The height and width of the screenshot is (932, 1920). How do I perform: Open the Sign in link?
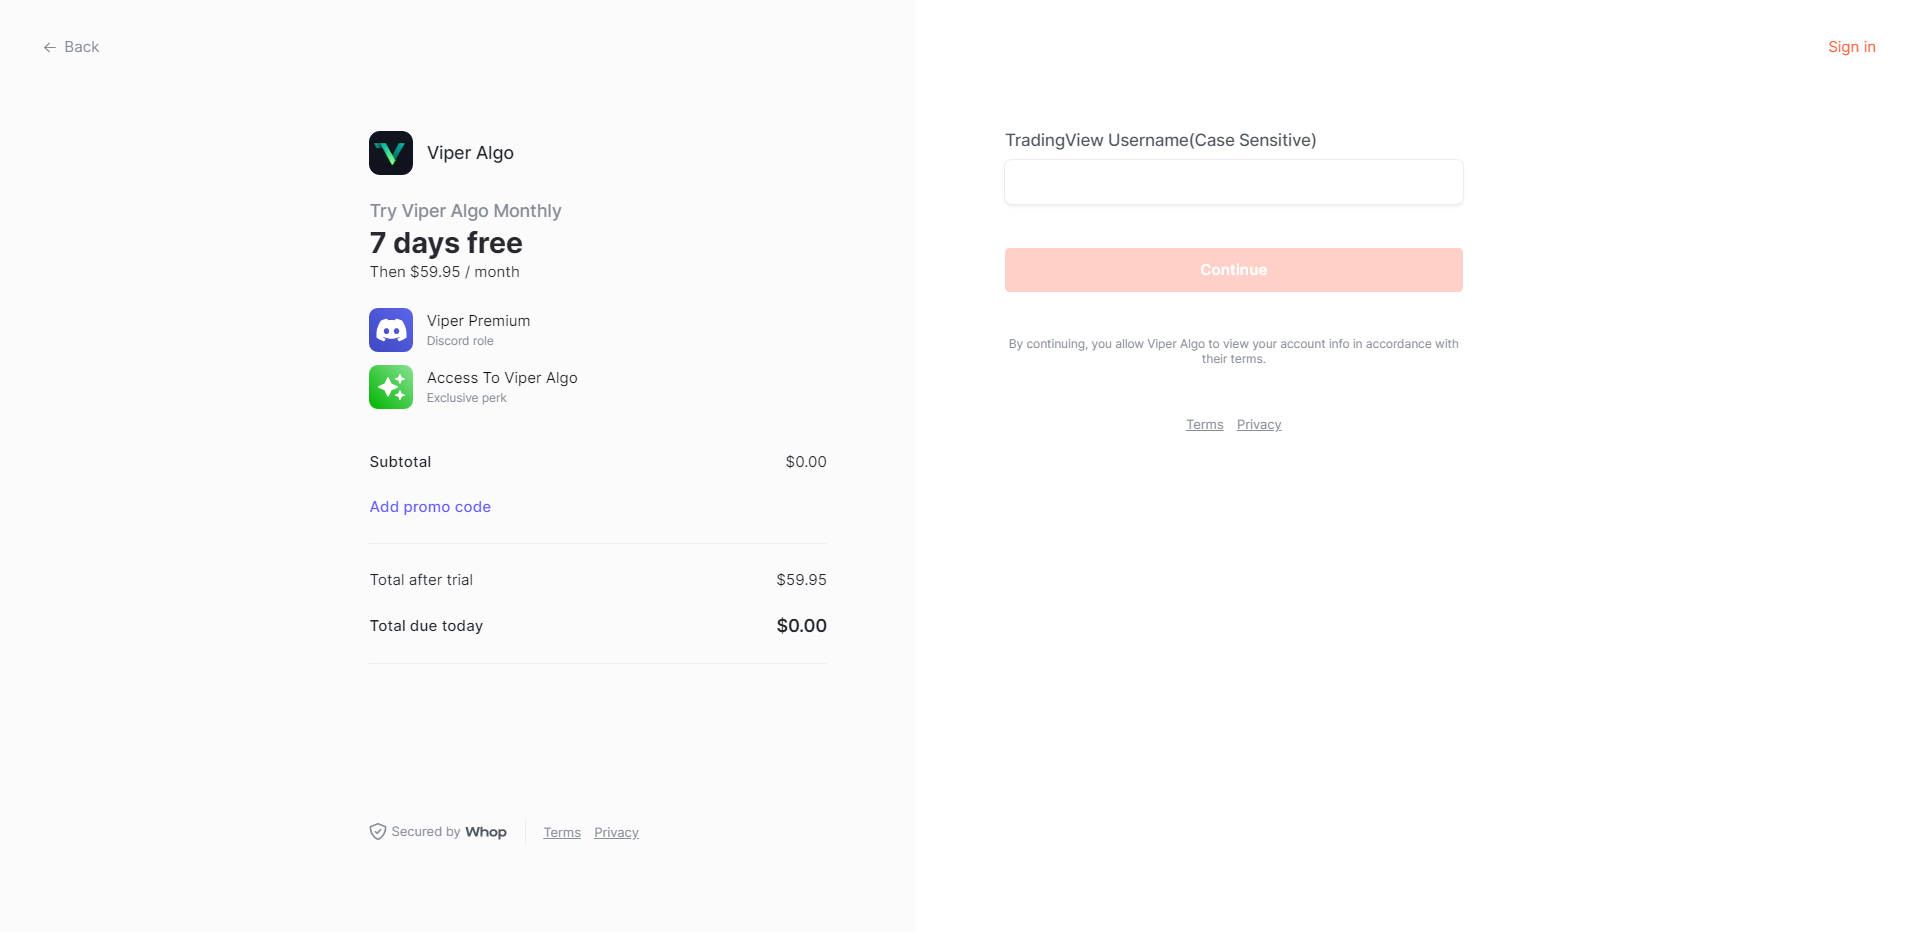pos(1851,47)
